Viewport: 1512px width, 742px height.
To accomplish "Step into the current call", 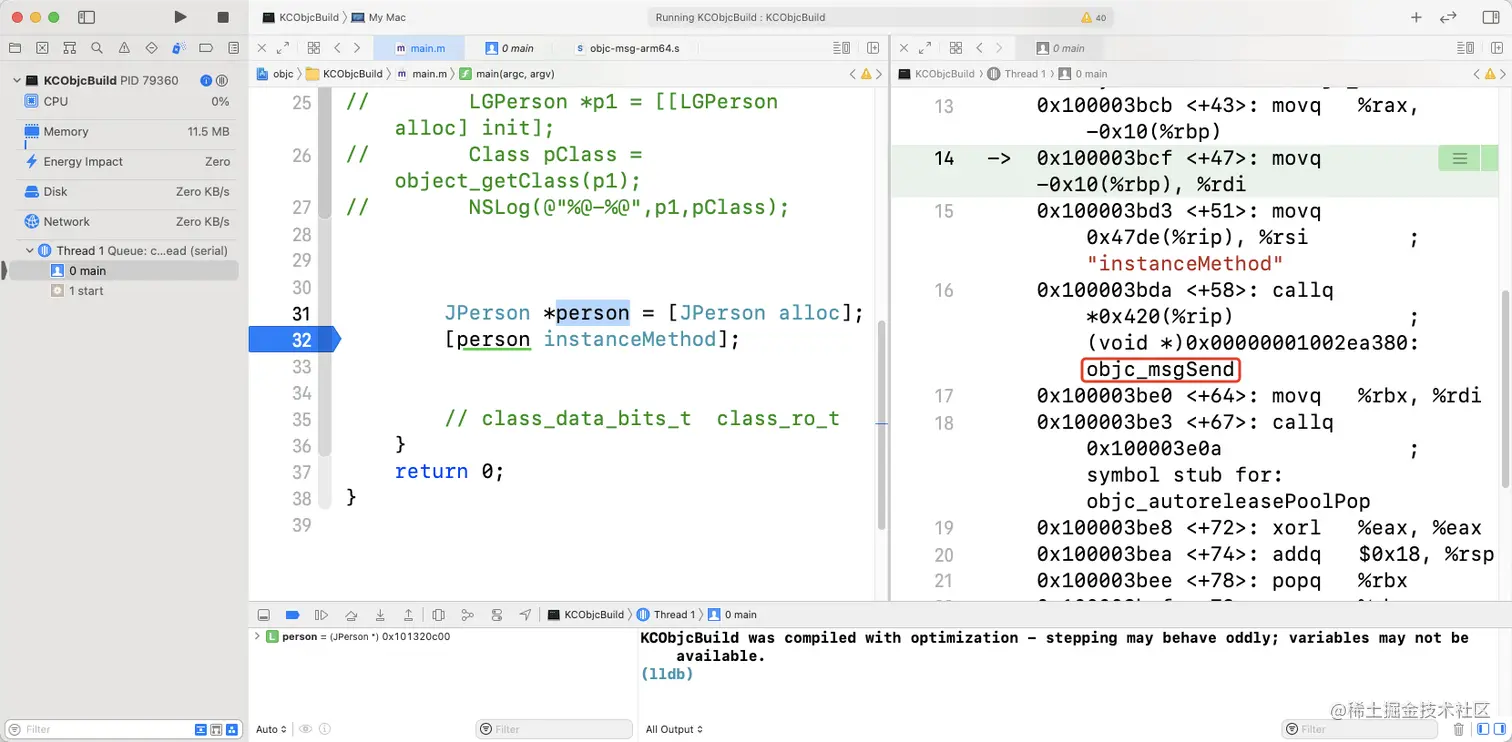I will pyautogui.click(x=380, y=615).
